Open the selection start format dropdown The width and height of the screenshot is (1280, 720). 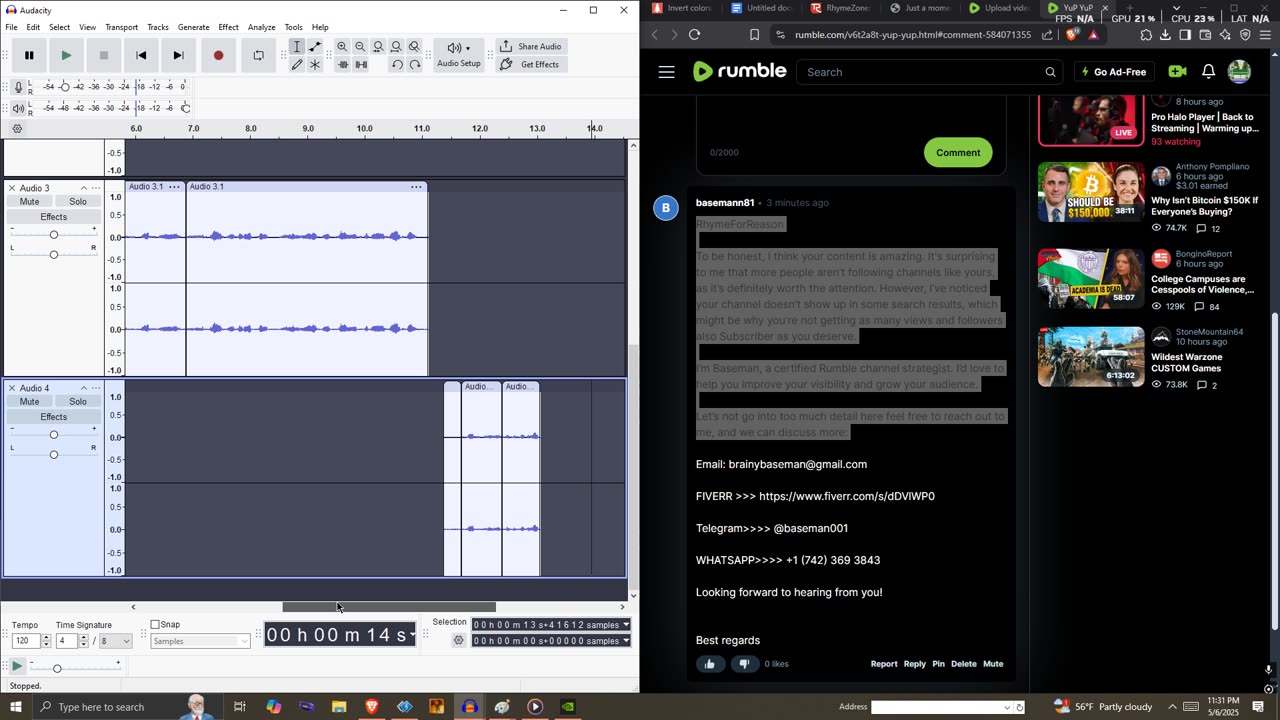click(626, 625)
